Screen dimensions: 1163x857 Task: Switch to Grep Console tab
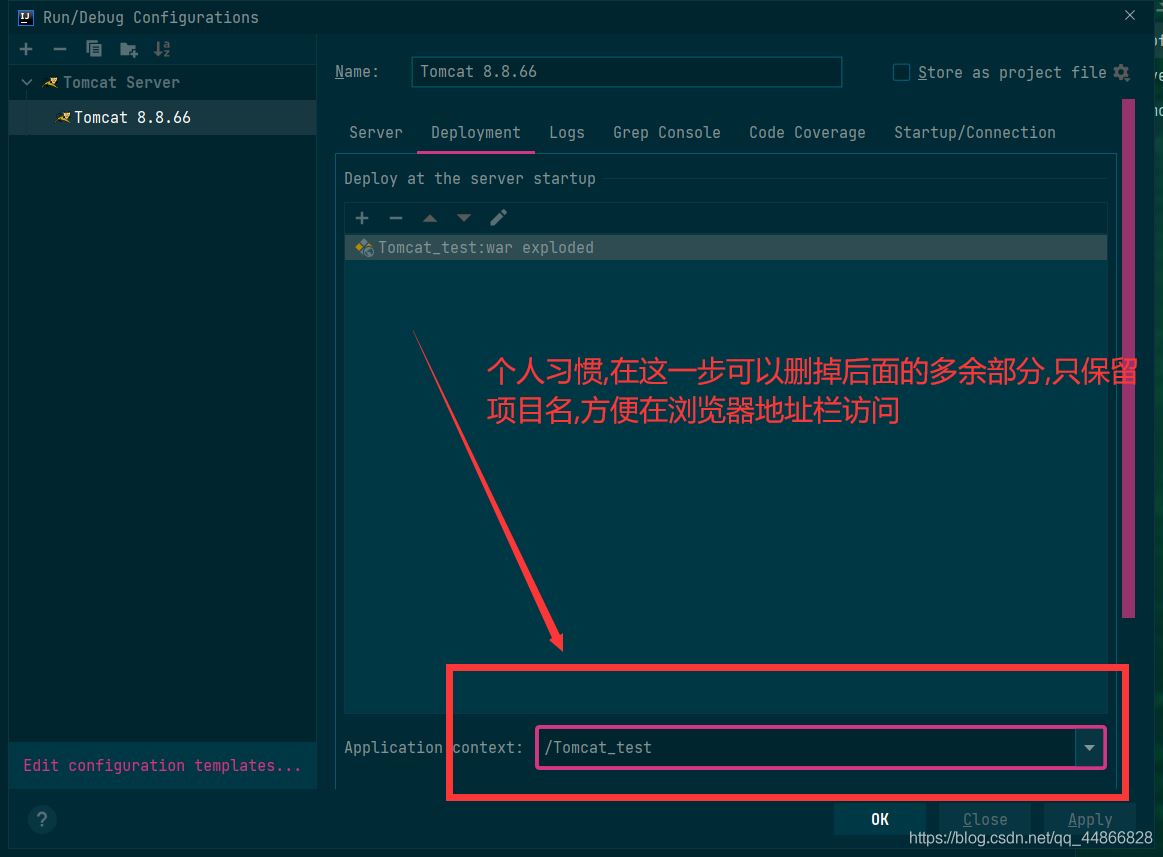tap(666, 133)
